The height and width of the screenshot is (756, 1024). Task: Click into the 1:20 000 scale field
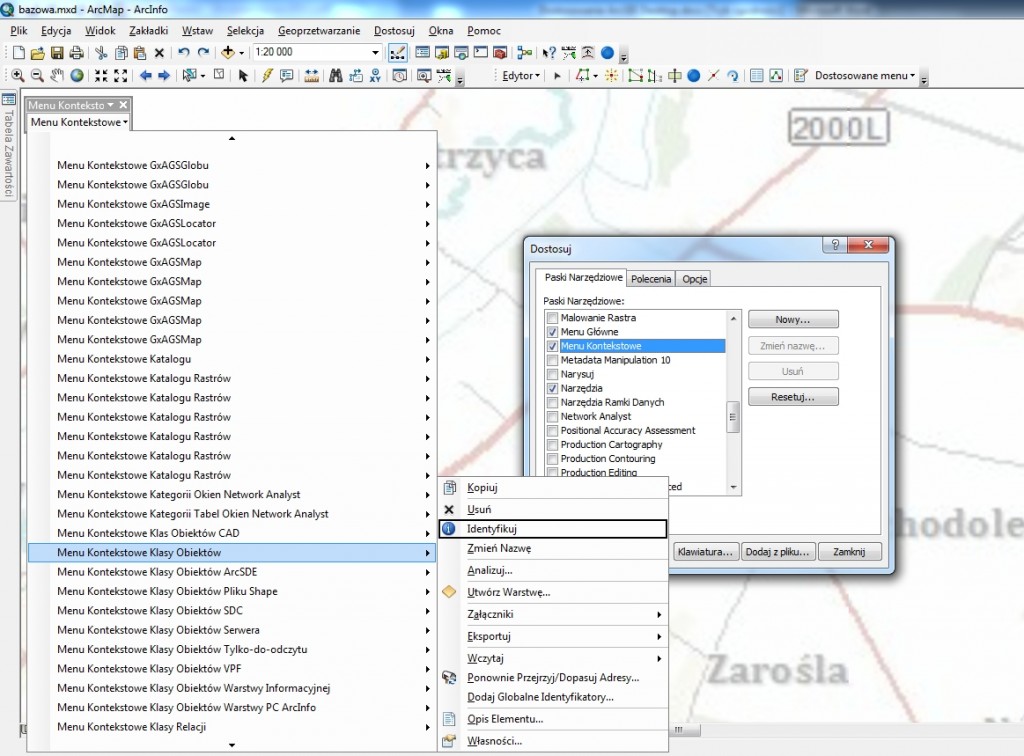coord(311,52)
